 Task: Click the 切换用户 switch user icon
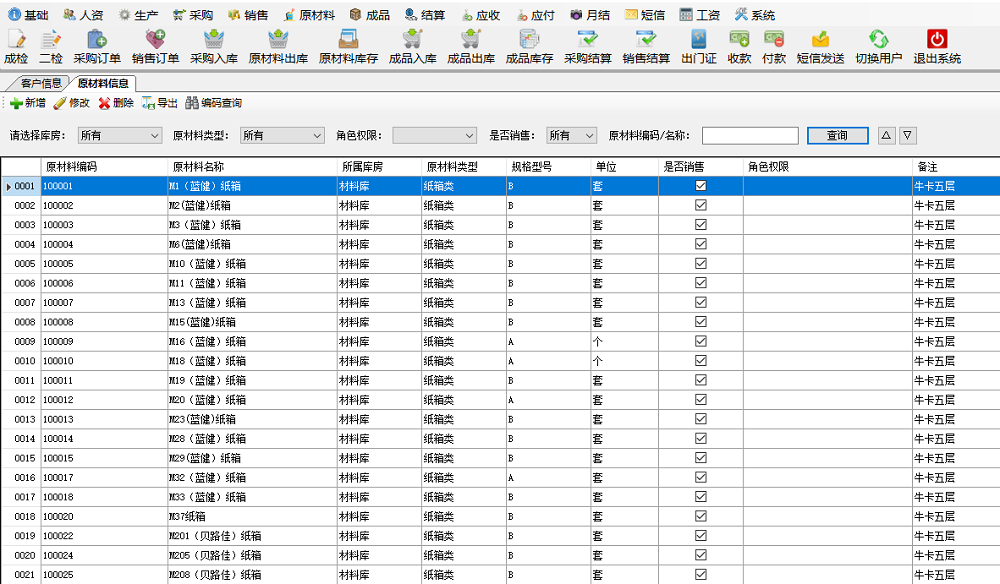878,40
